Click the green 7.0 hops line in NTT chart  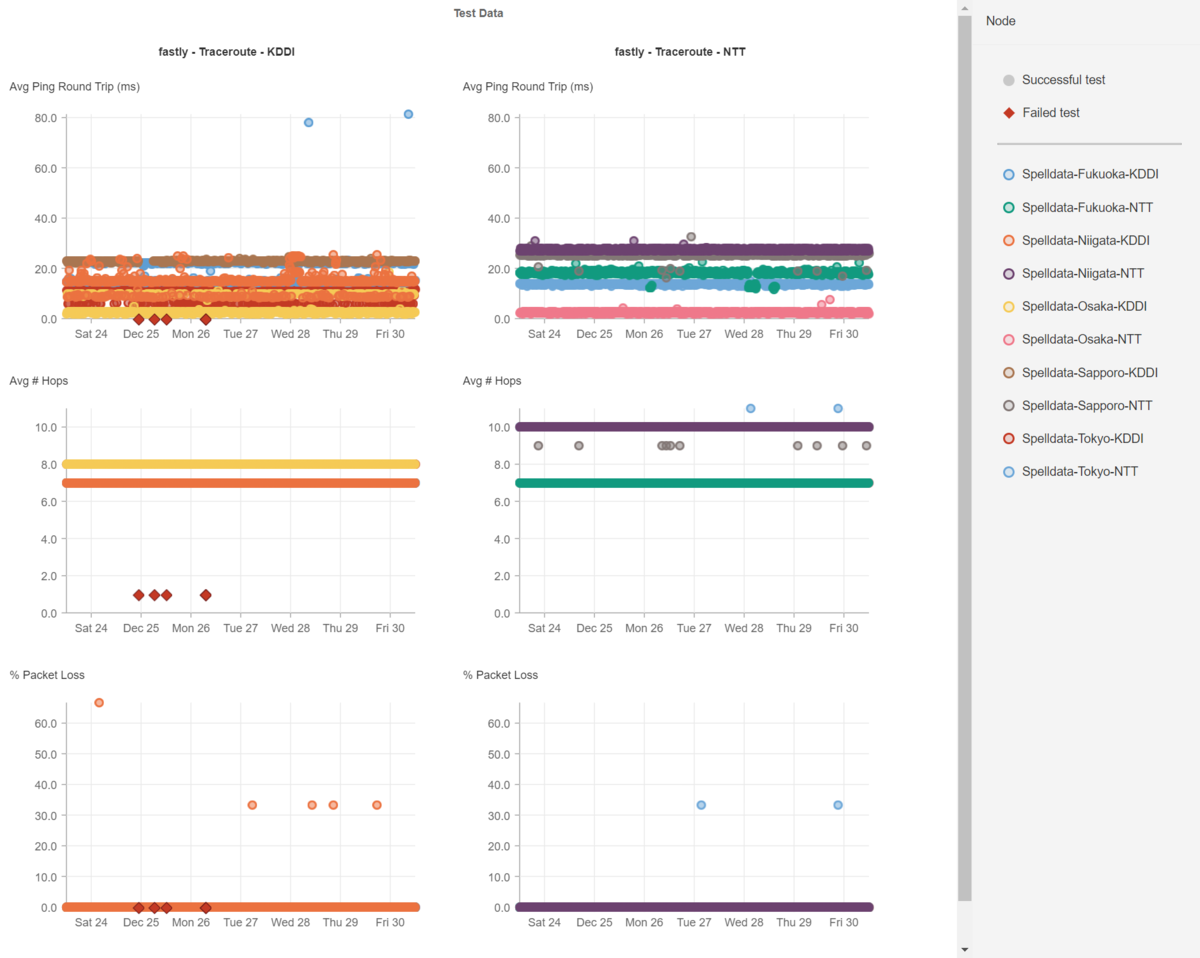point(694,483)
